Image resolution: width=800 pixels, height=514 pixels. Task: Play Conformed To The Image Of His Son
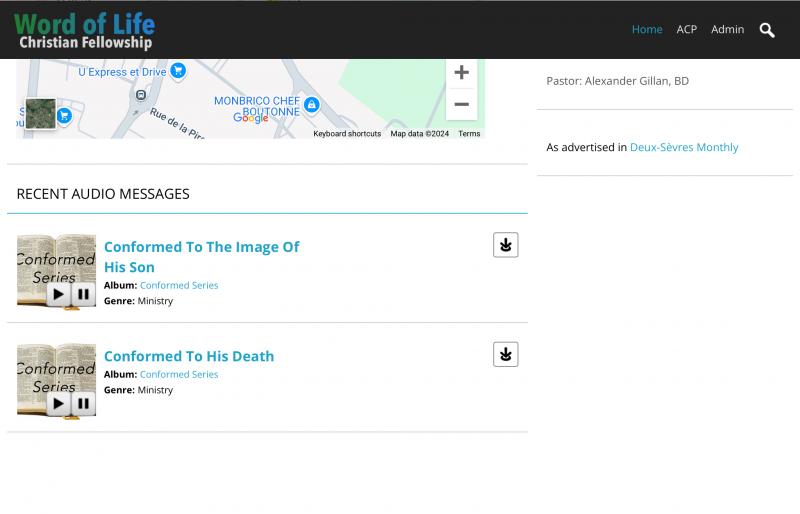[59, 294]
